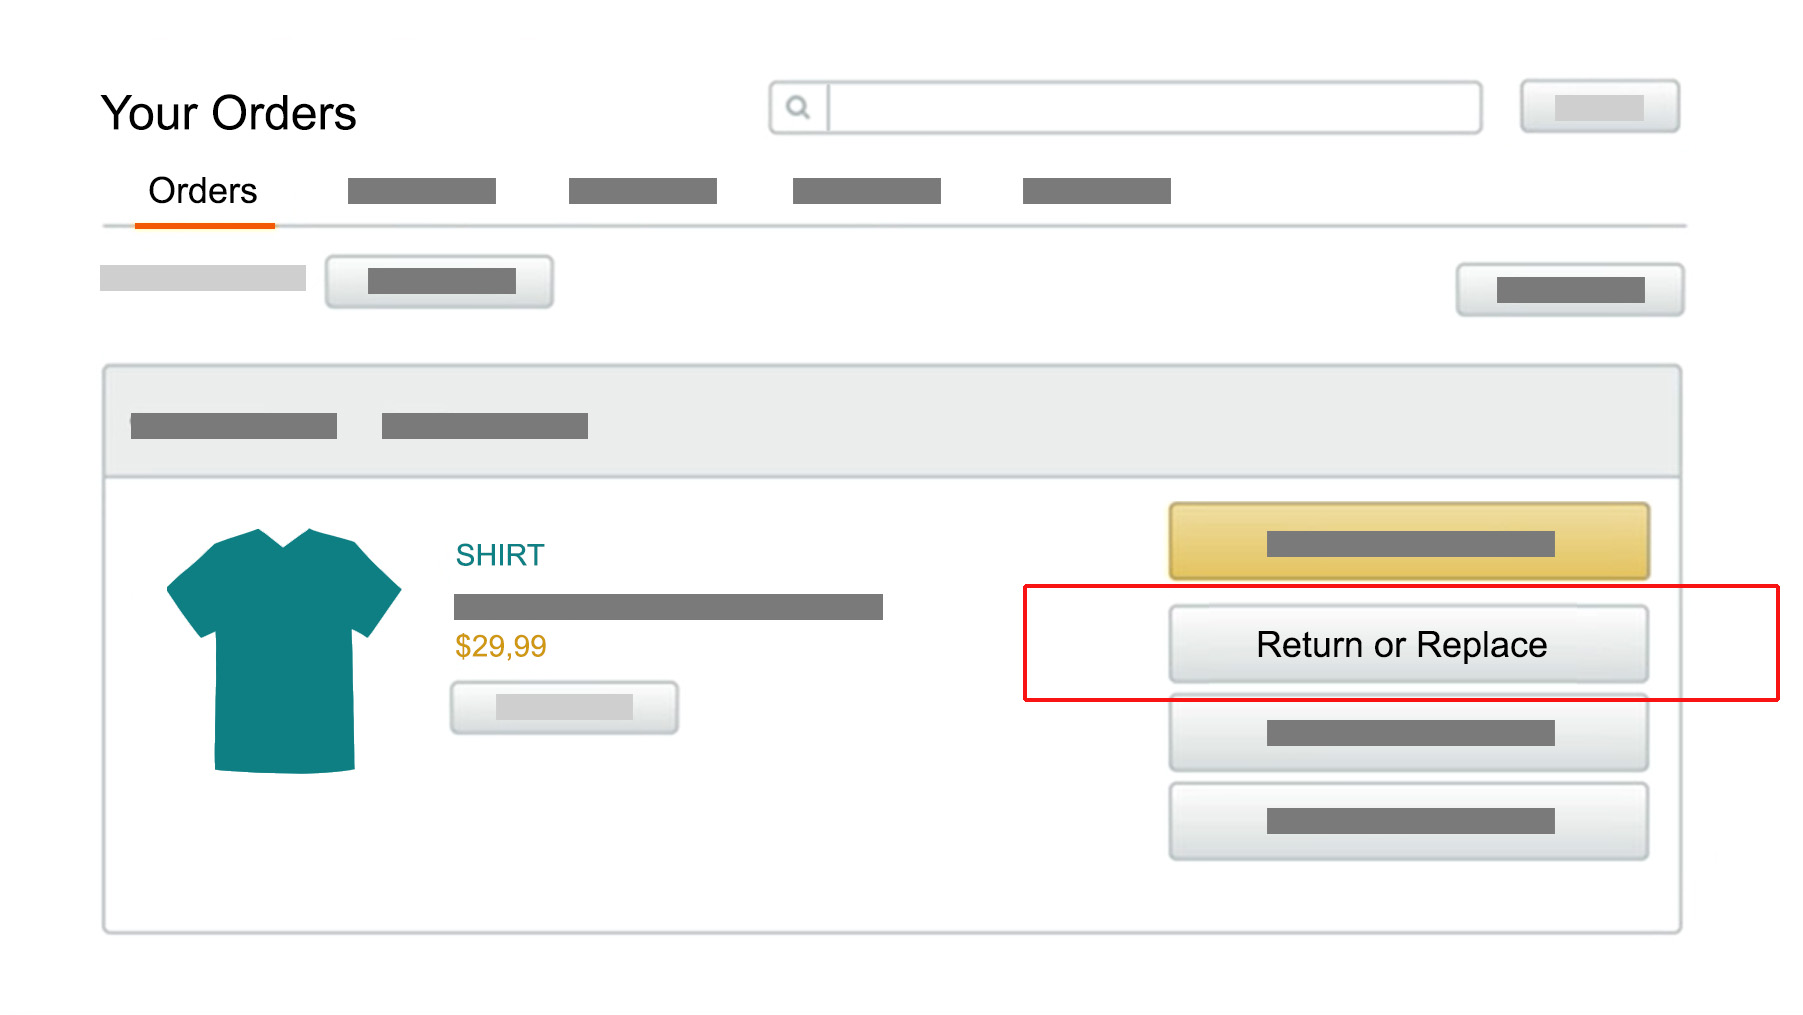Open the last tab in the tab row
Viewport: 1803px width, 1015px height.
(1096, 191)
